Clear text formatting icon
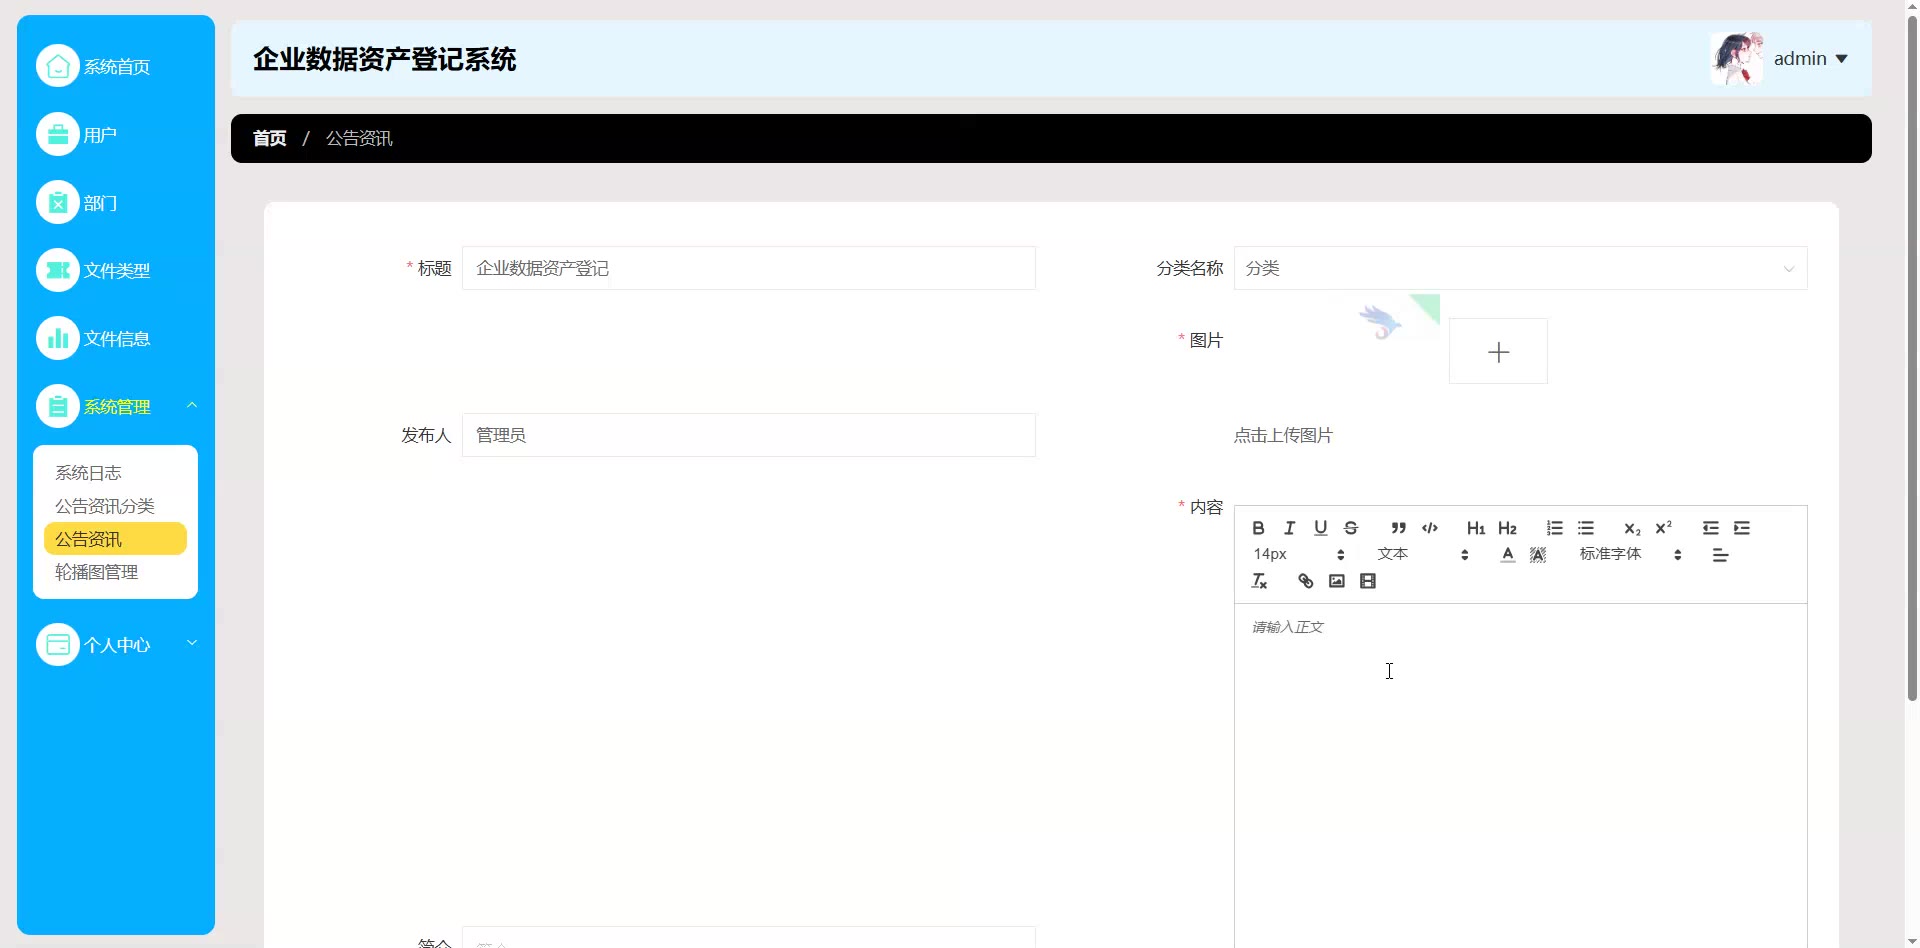1920x948 pixels. tap(1259, 581)
